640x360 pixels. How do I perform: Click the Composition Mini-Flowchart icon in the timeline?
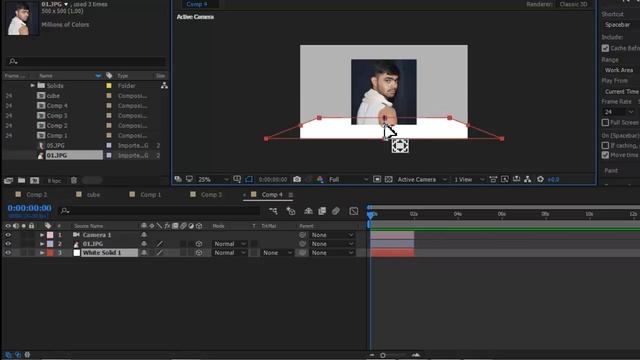273,211
